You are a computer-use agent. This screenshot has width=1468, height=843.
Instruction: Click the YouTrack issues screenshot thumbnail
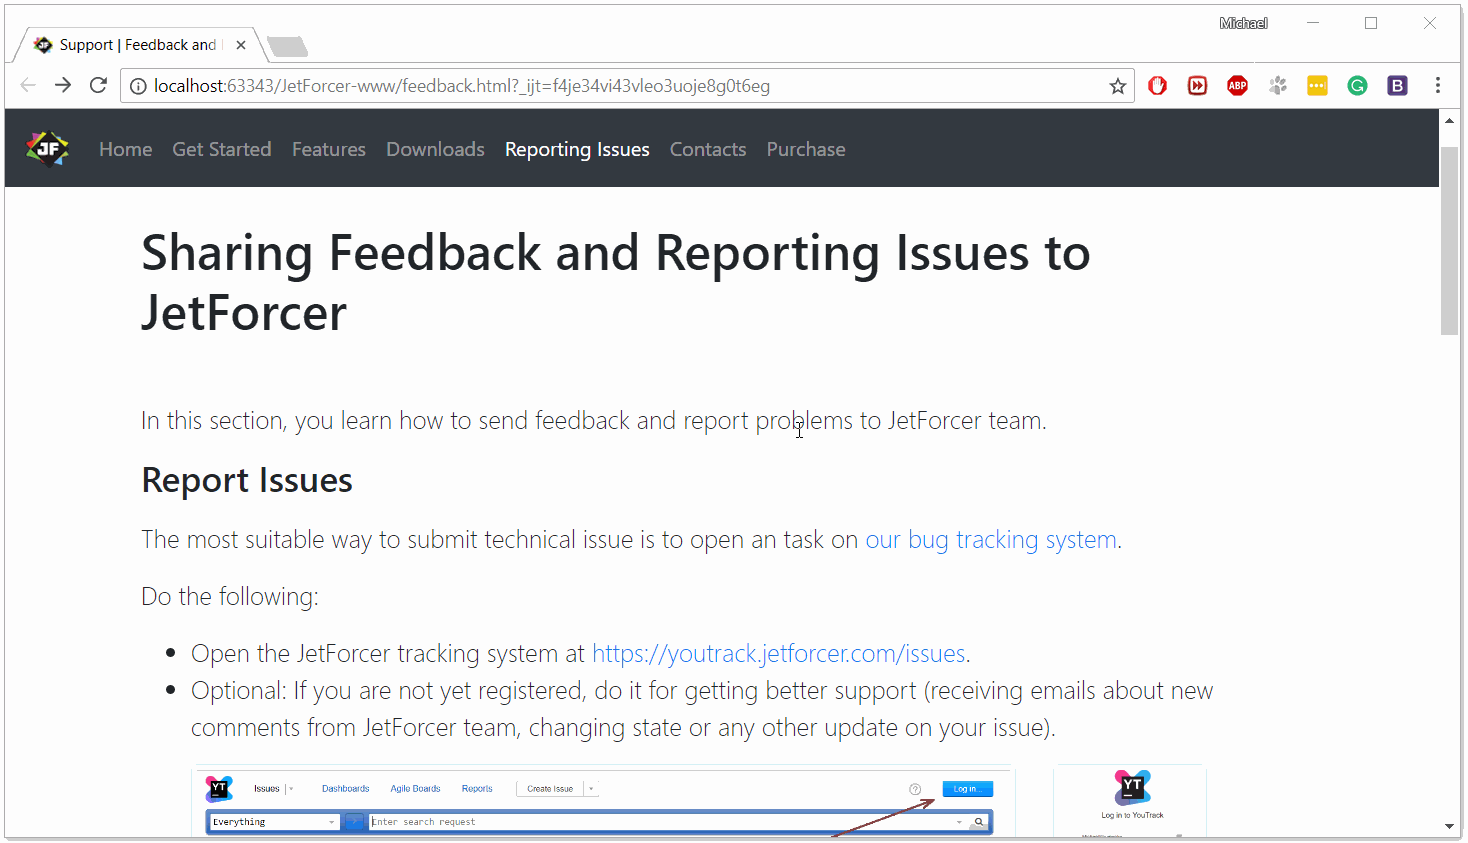click(x=603, y=801)
